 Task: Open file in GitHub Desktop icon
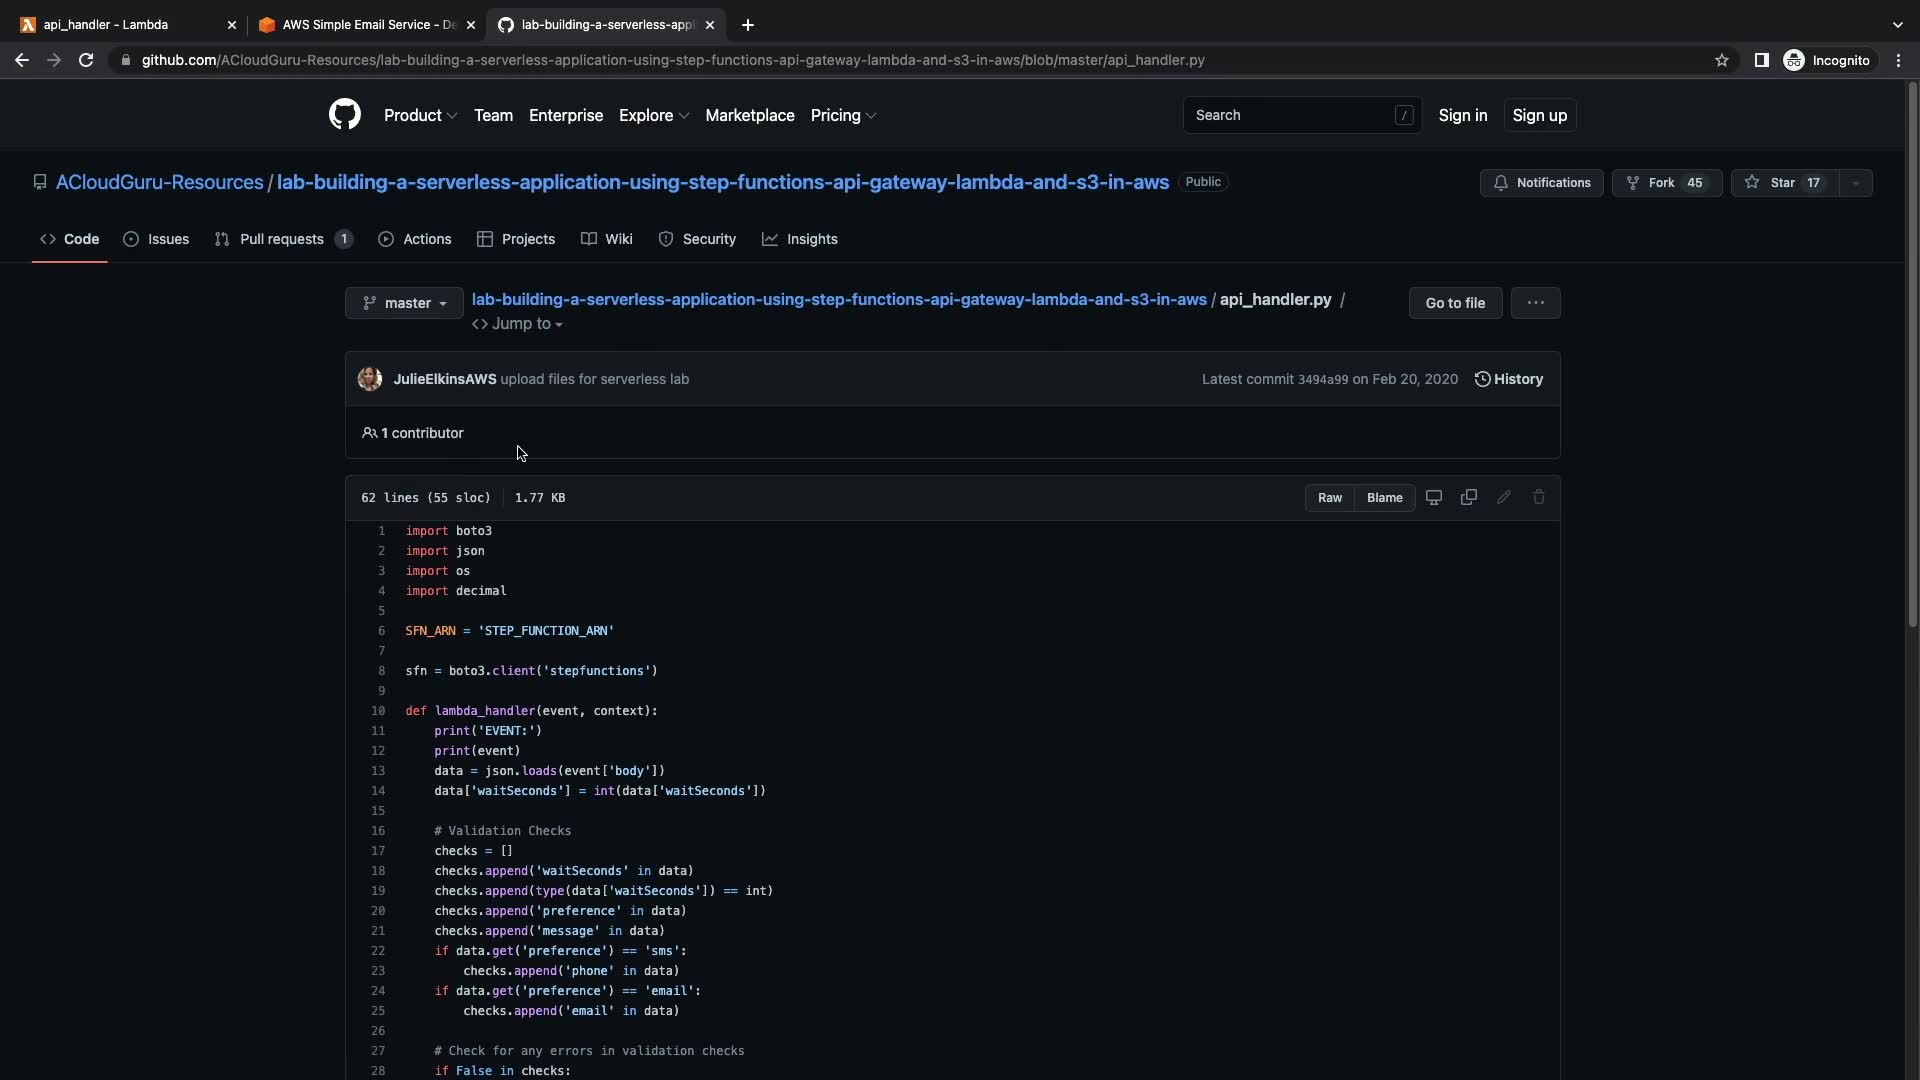1433,498
